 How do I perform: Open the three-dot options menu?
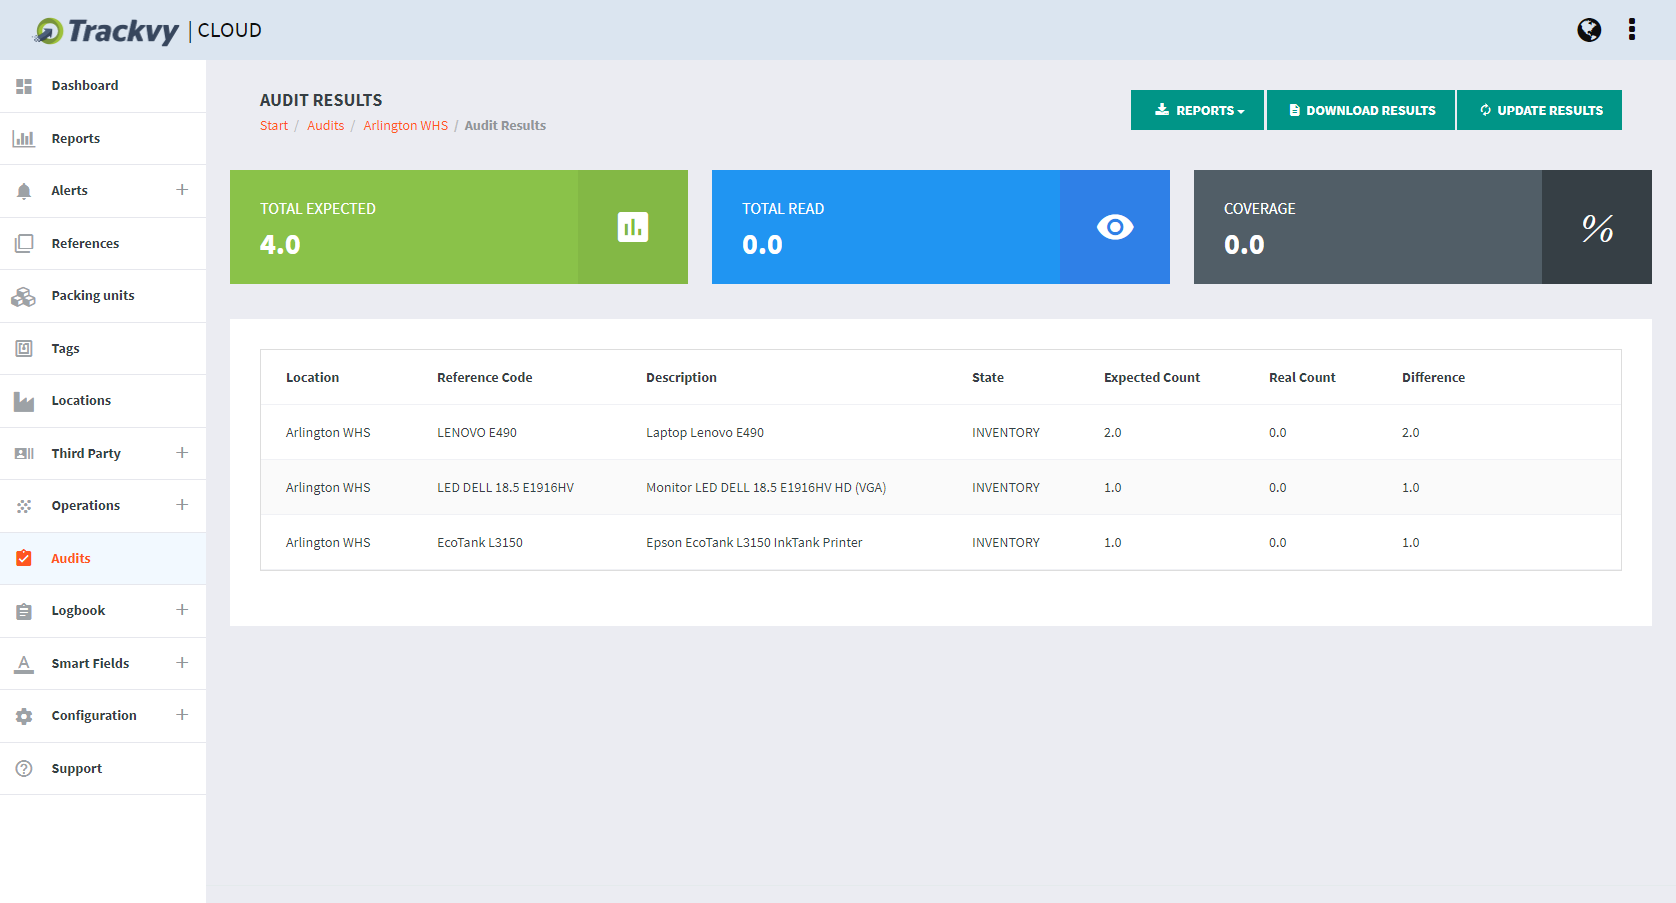[1632, 29]
